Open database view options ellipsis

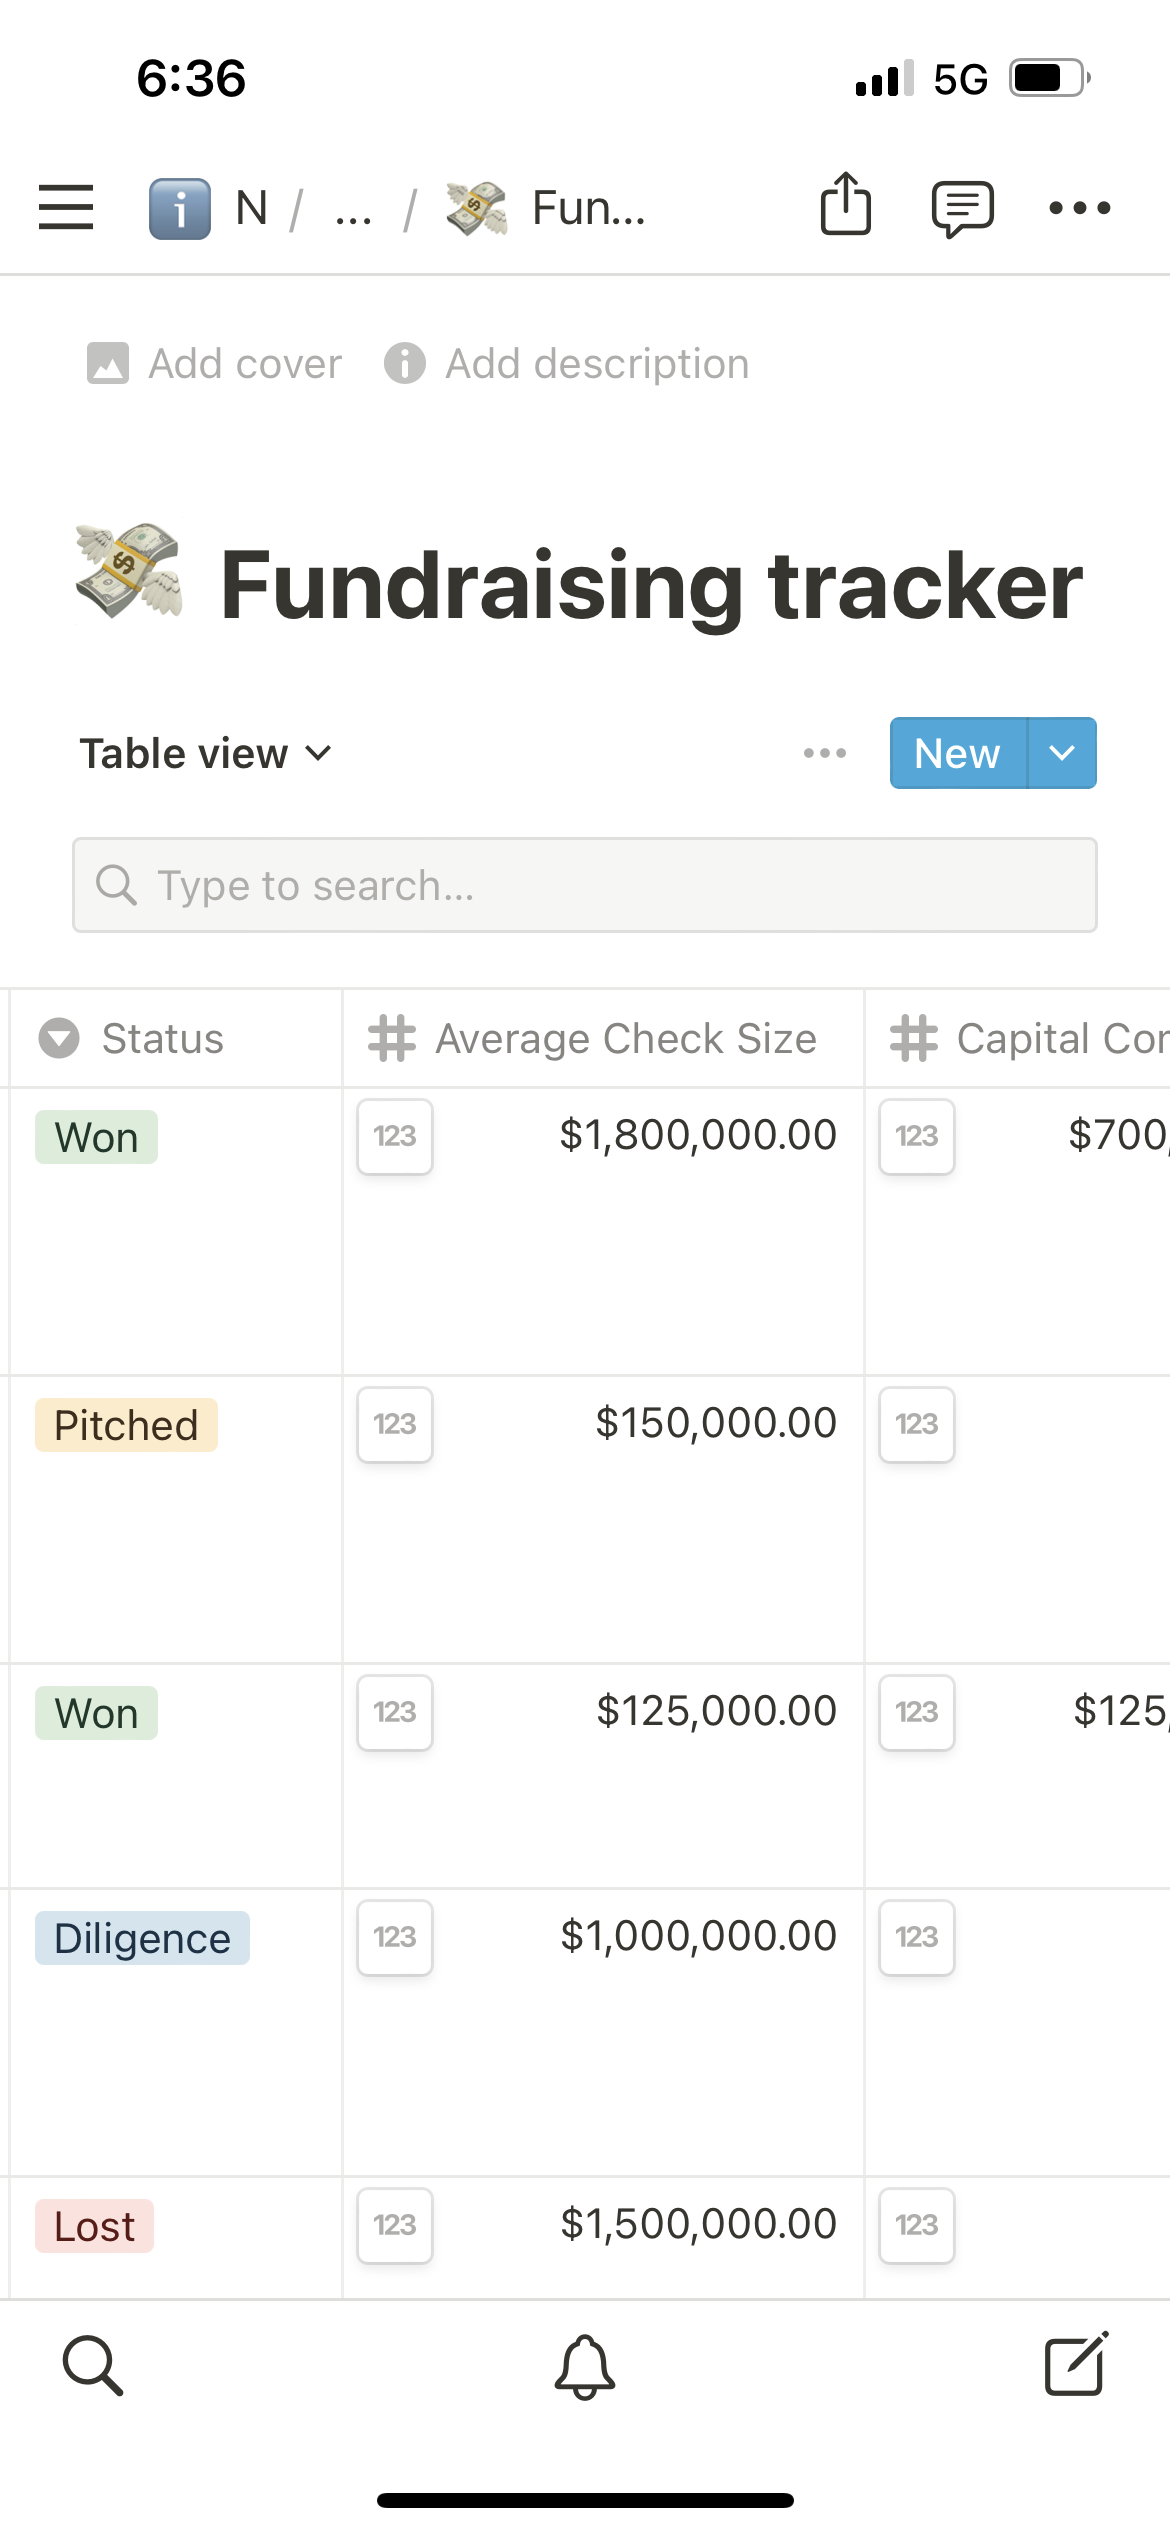point(825,753)
